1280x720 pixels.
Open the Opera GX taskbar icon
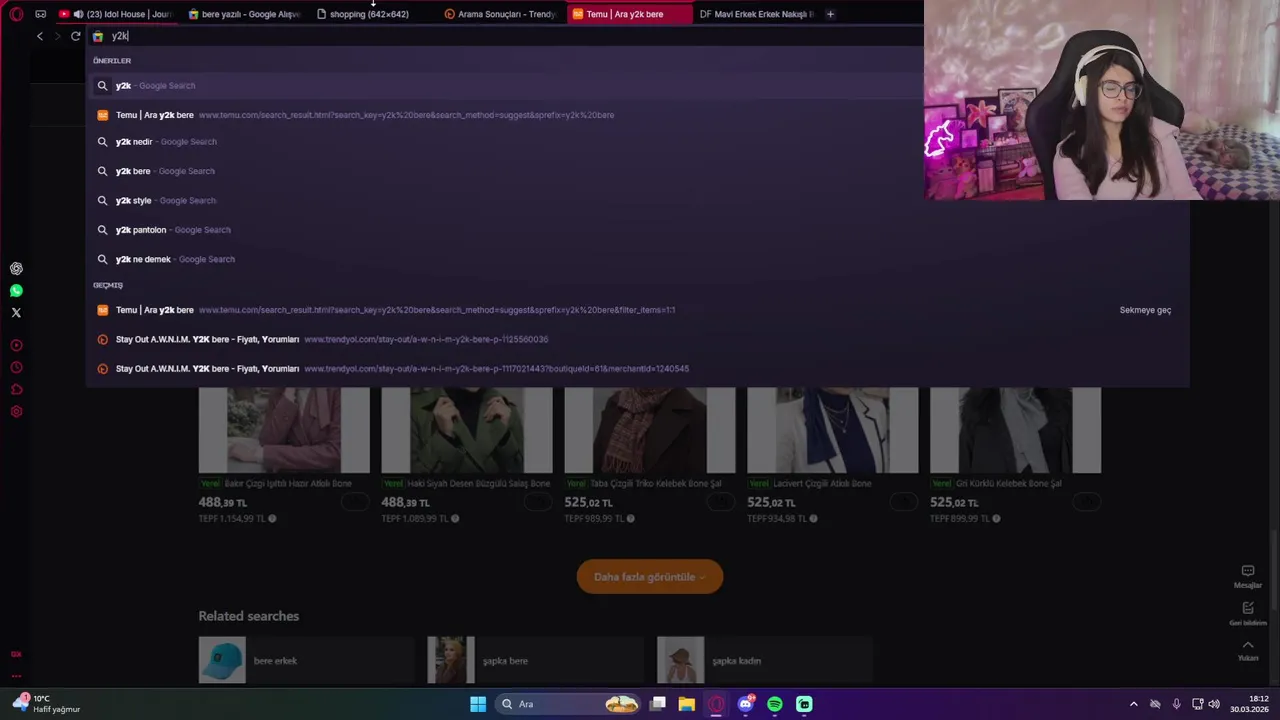[x=716, y=704]
